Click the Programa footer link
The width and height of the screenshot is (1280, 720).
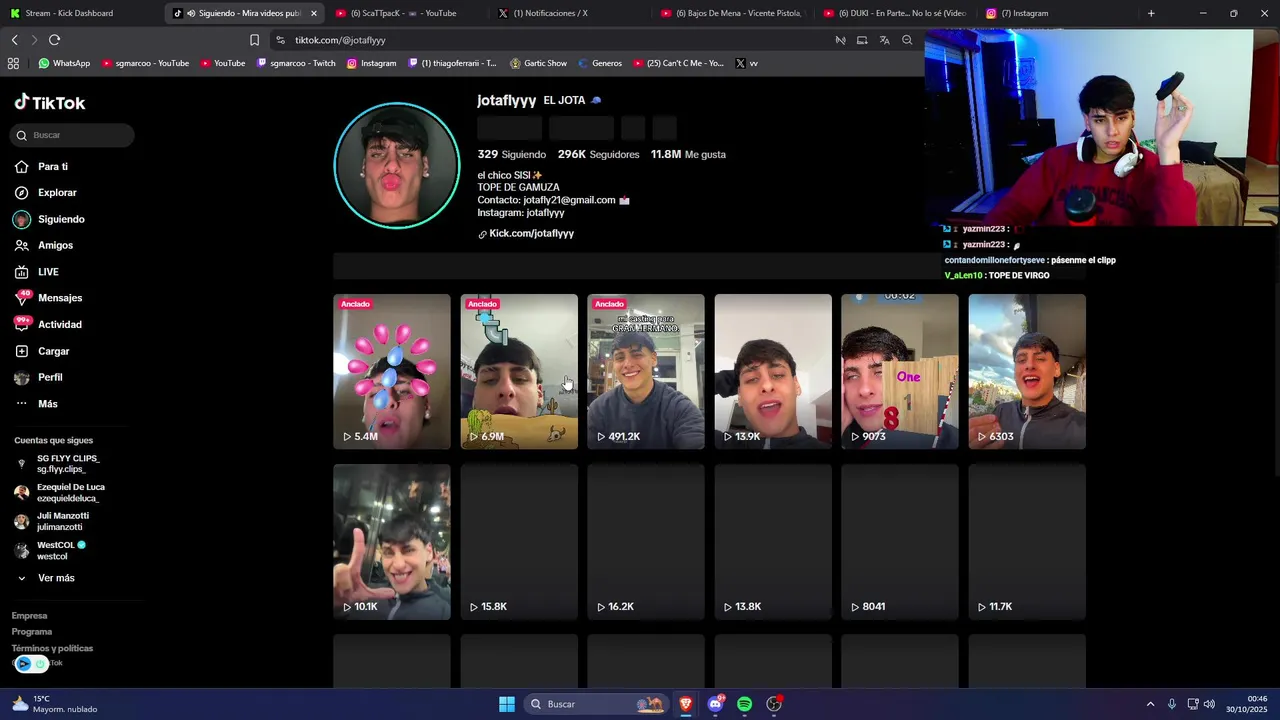point(31,632)
